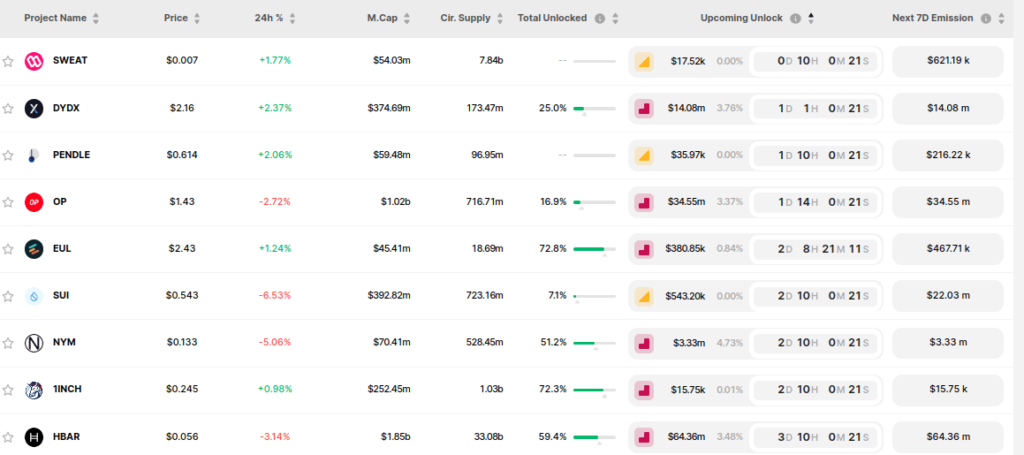This screenshot has height=455, width=1024.
Task: Click the PENDLE token logo
Action: click(34, 155)
